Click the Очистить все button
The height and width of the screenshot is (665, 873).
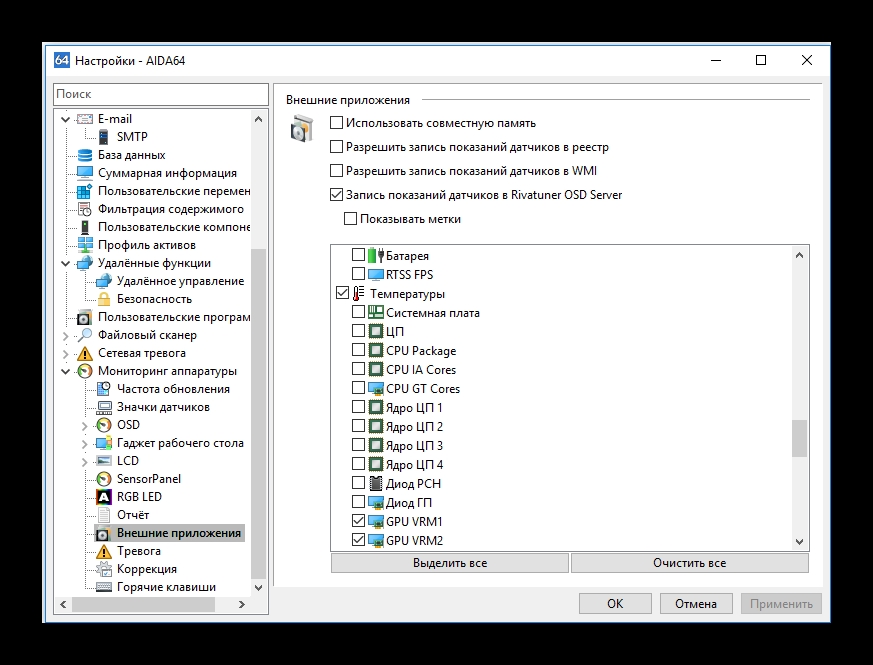coord(689,563)
